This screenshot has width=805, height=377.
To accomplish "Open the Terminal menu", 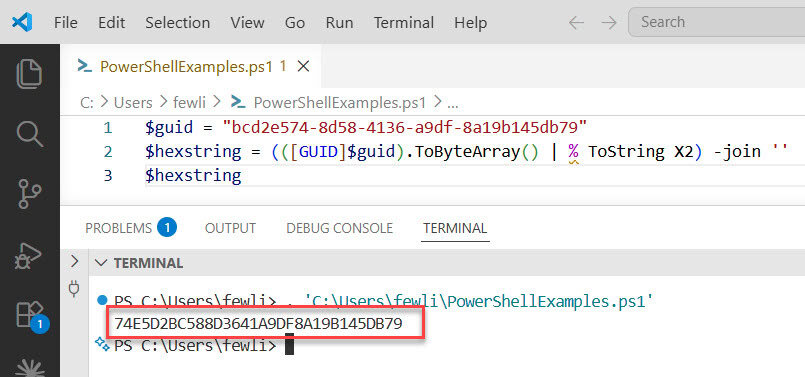I will point(404,23).
